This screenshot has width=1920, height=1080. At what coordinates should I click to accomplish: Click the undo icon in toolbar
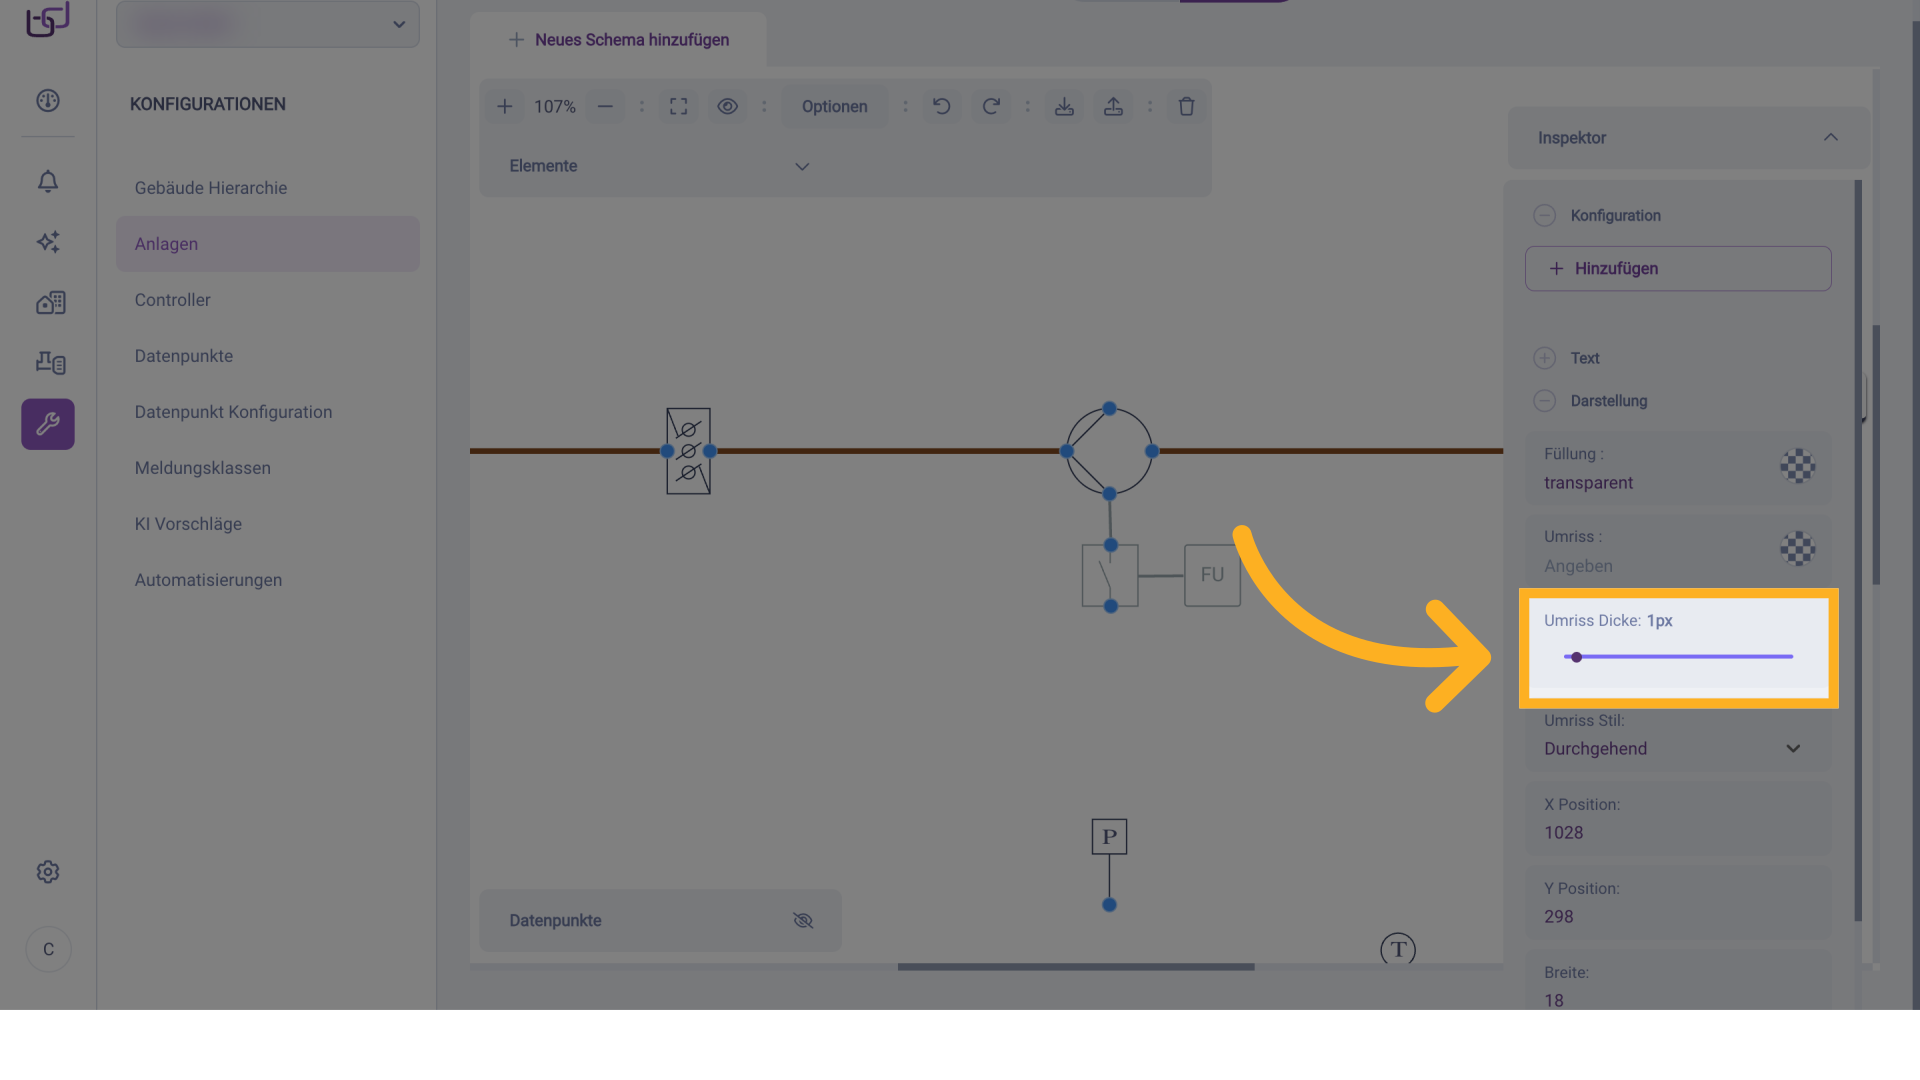click(941, 106)
